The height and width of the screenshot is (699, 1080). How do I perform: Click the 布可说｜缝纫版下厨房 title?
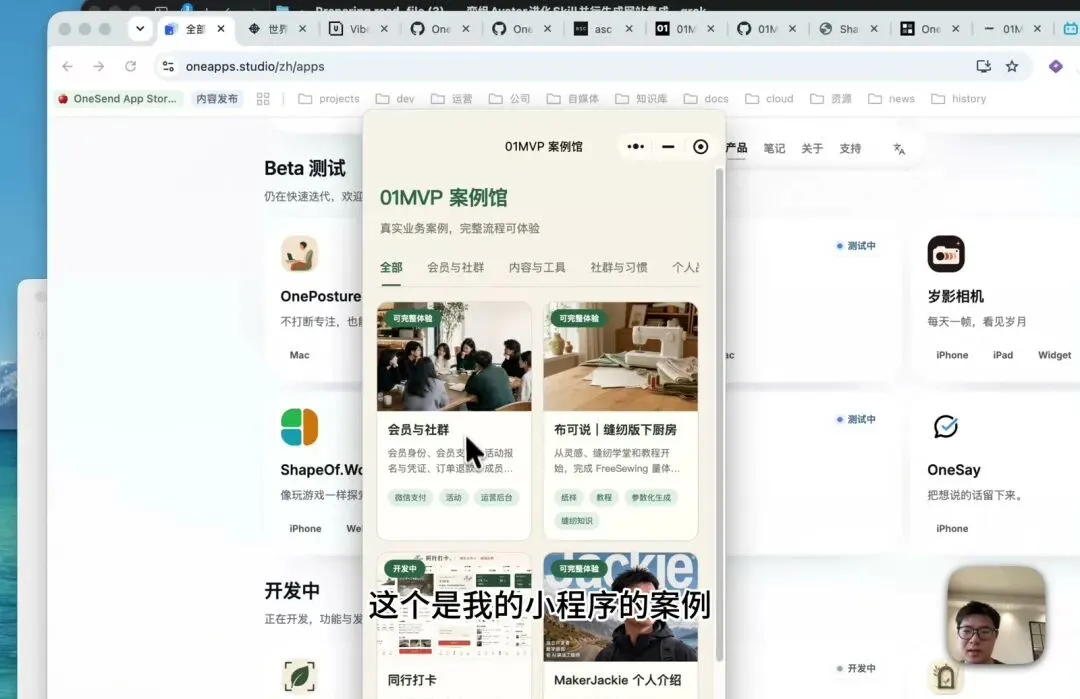pyautogui.click(x=615, y=429)
